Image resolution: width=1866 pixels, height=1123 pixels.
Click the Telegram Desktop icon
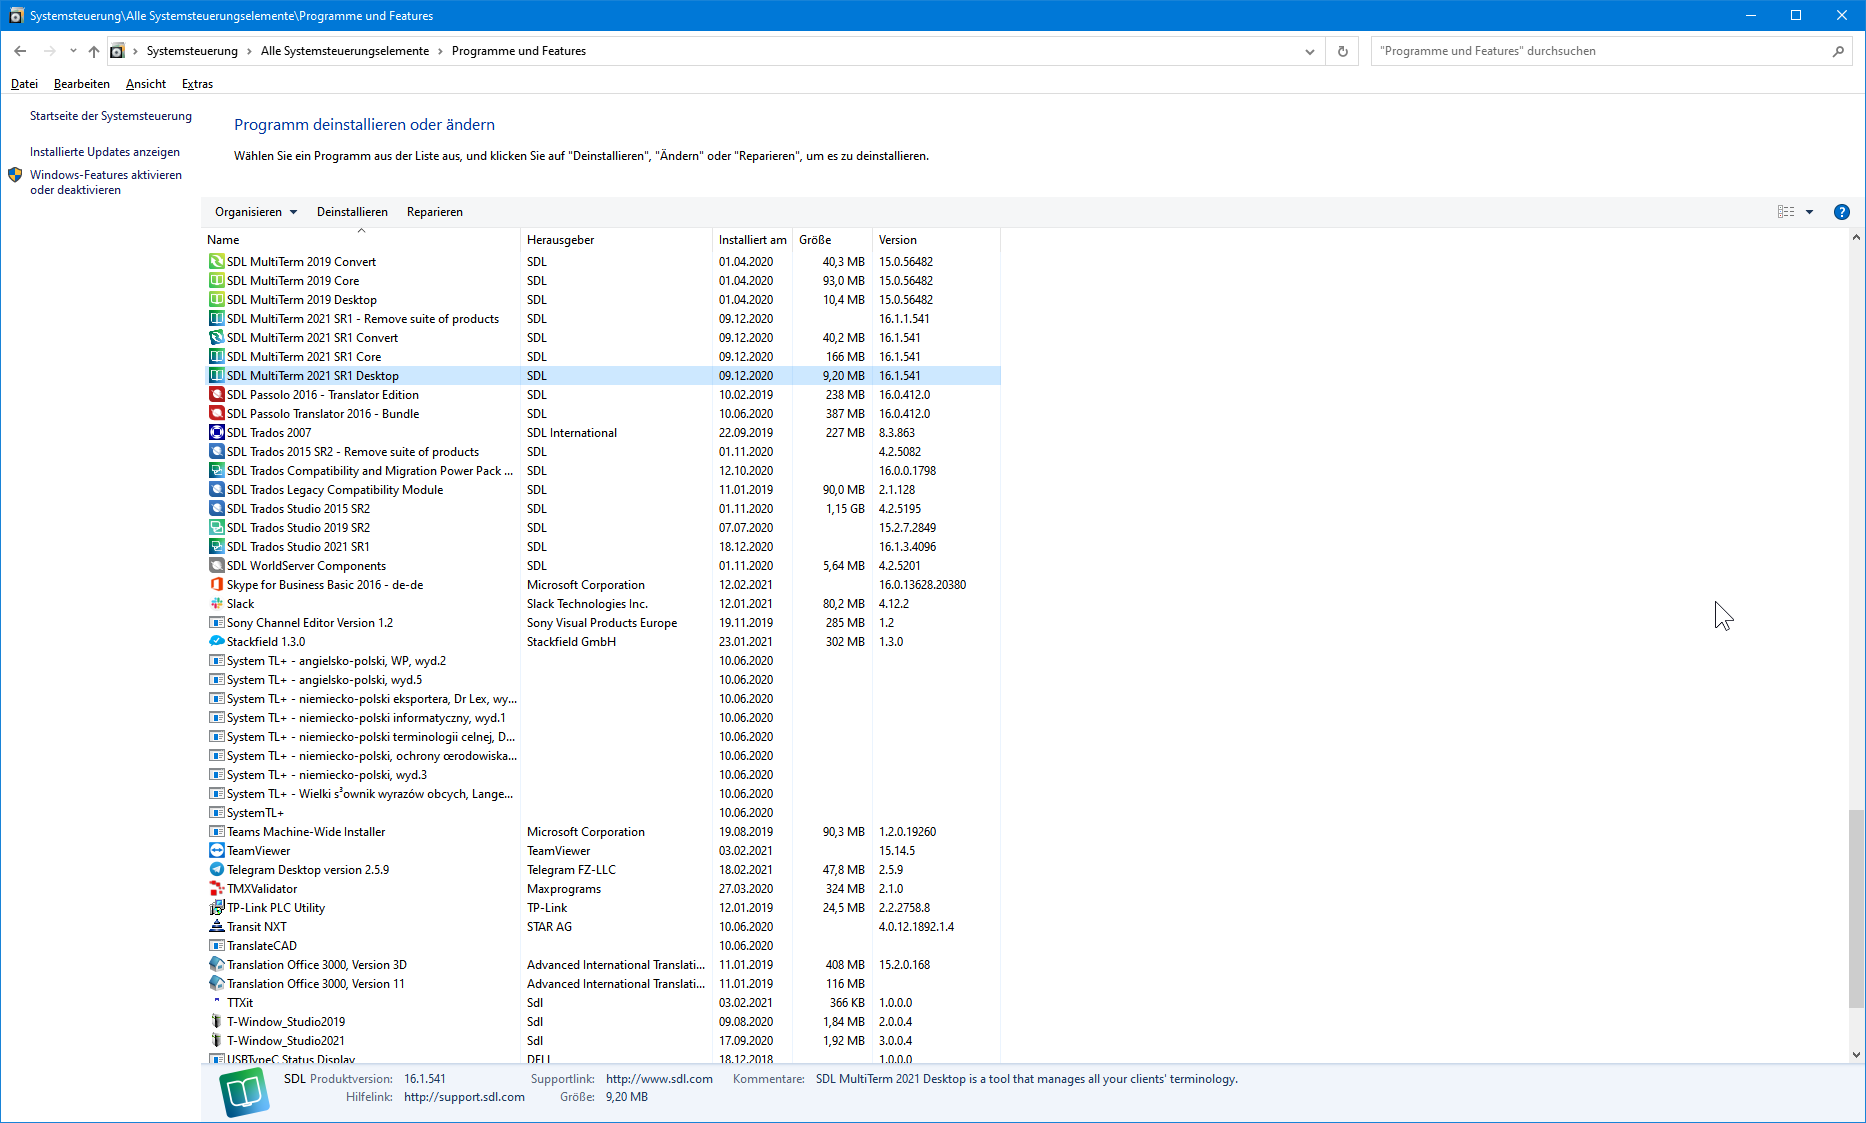(x=216, y=870)
